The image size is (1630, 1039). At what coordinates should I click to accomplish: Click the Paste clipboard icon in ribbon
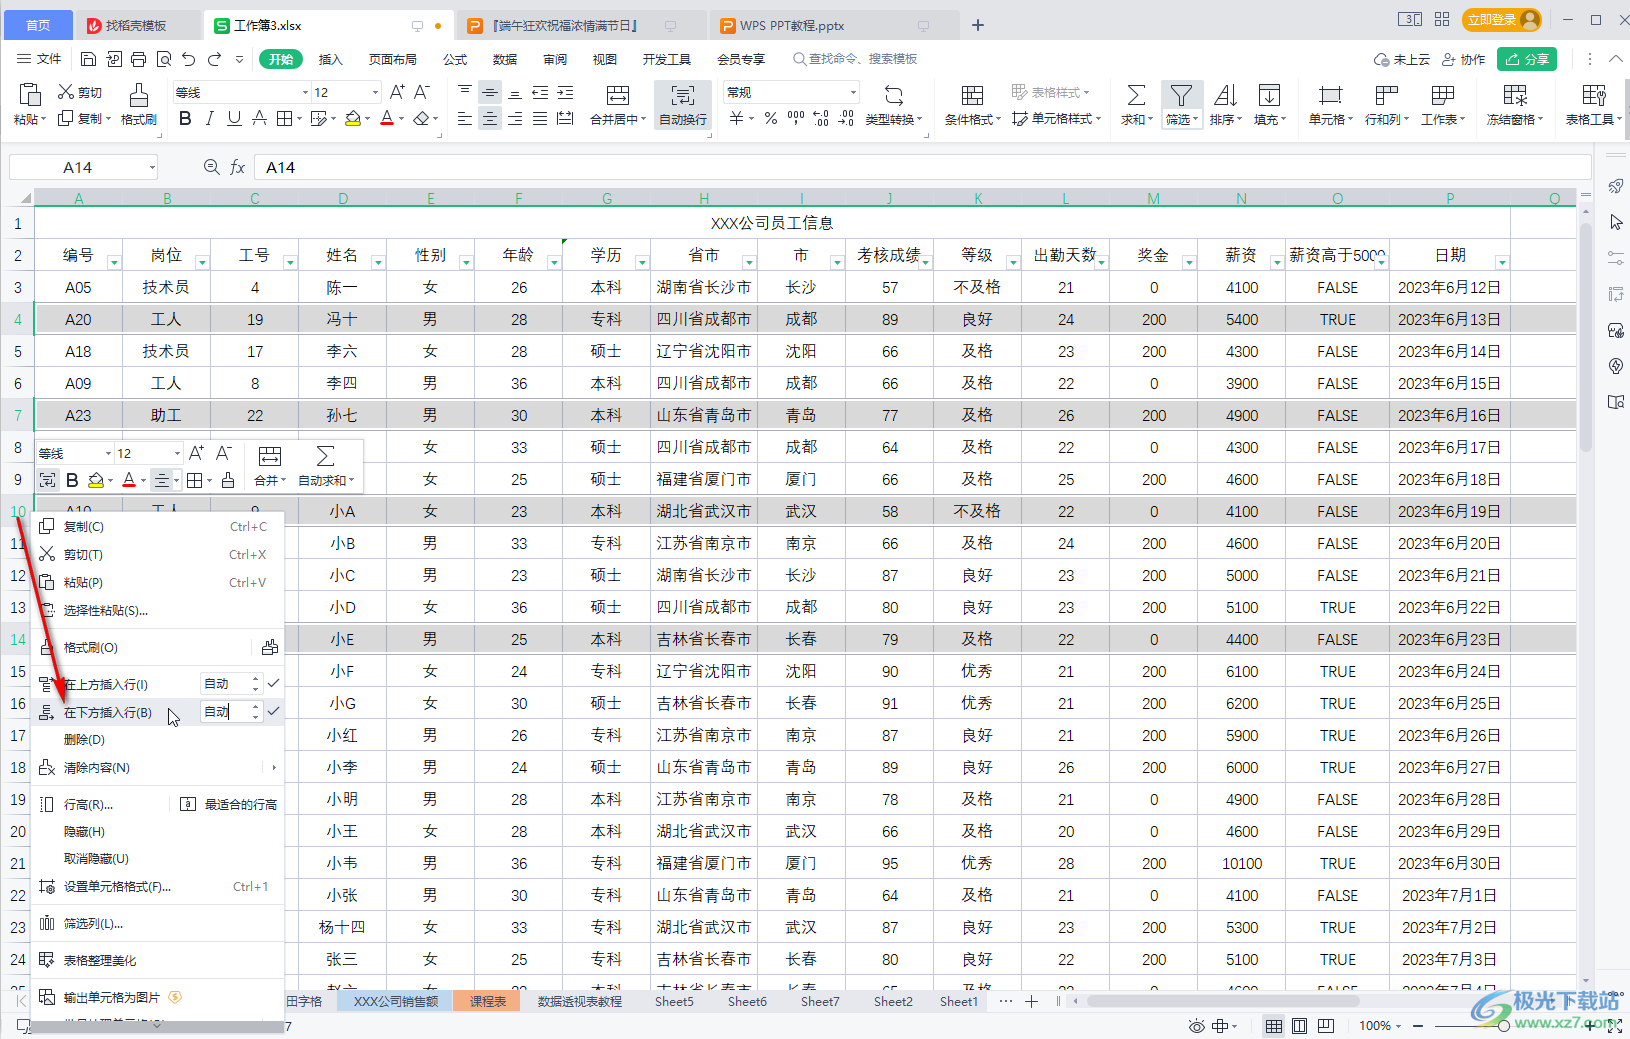29,95
